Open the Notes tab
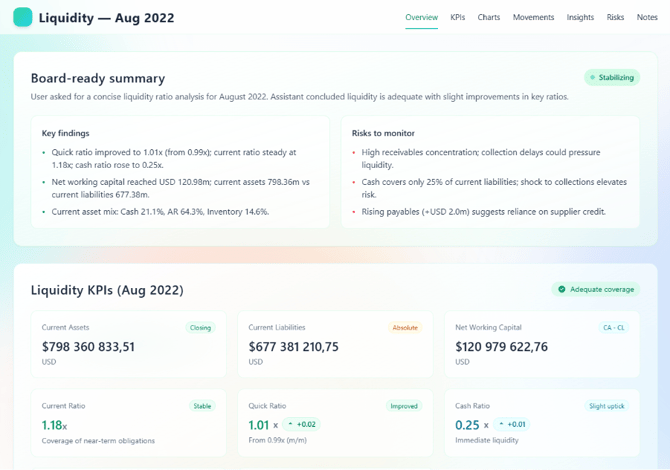670x470 pixels. 647,17
